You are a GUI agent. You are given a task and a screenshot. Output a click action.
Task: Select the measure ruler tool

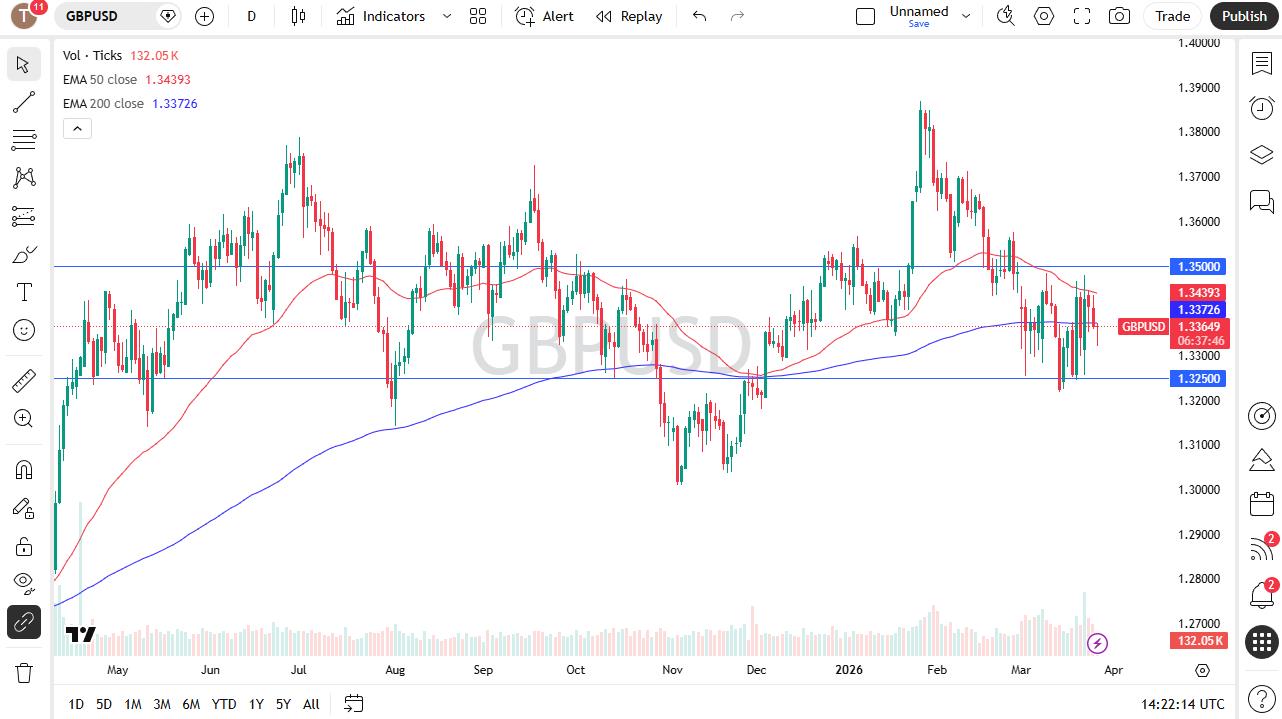[x=24, y=381]
